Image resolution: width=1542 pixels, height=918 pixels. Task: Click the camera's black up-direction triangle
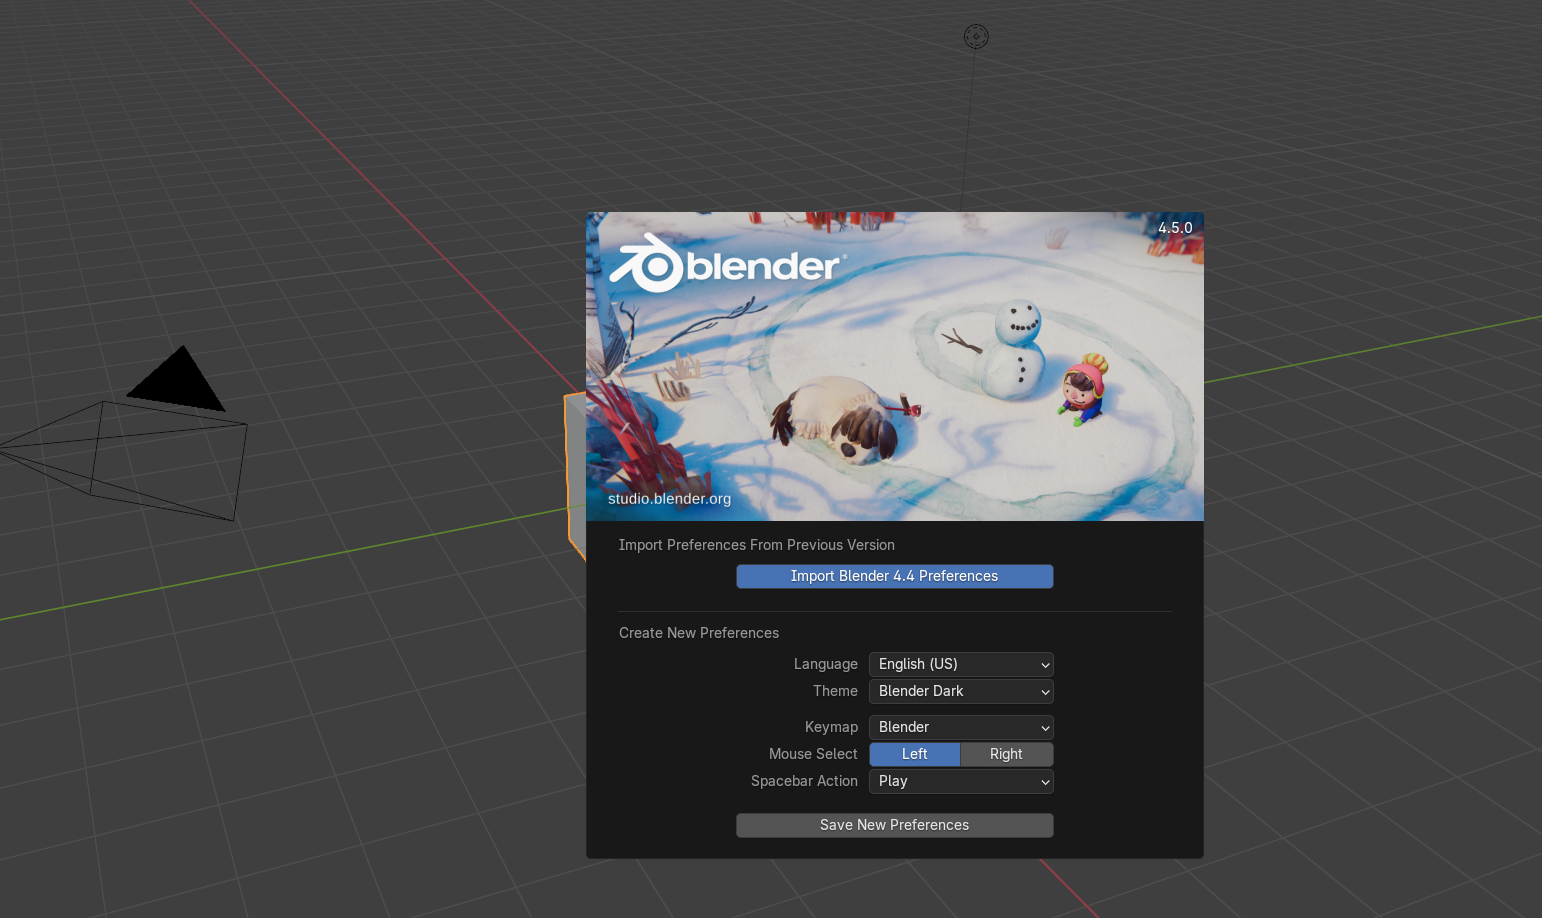click(x=177, y=382)
